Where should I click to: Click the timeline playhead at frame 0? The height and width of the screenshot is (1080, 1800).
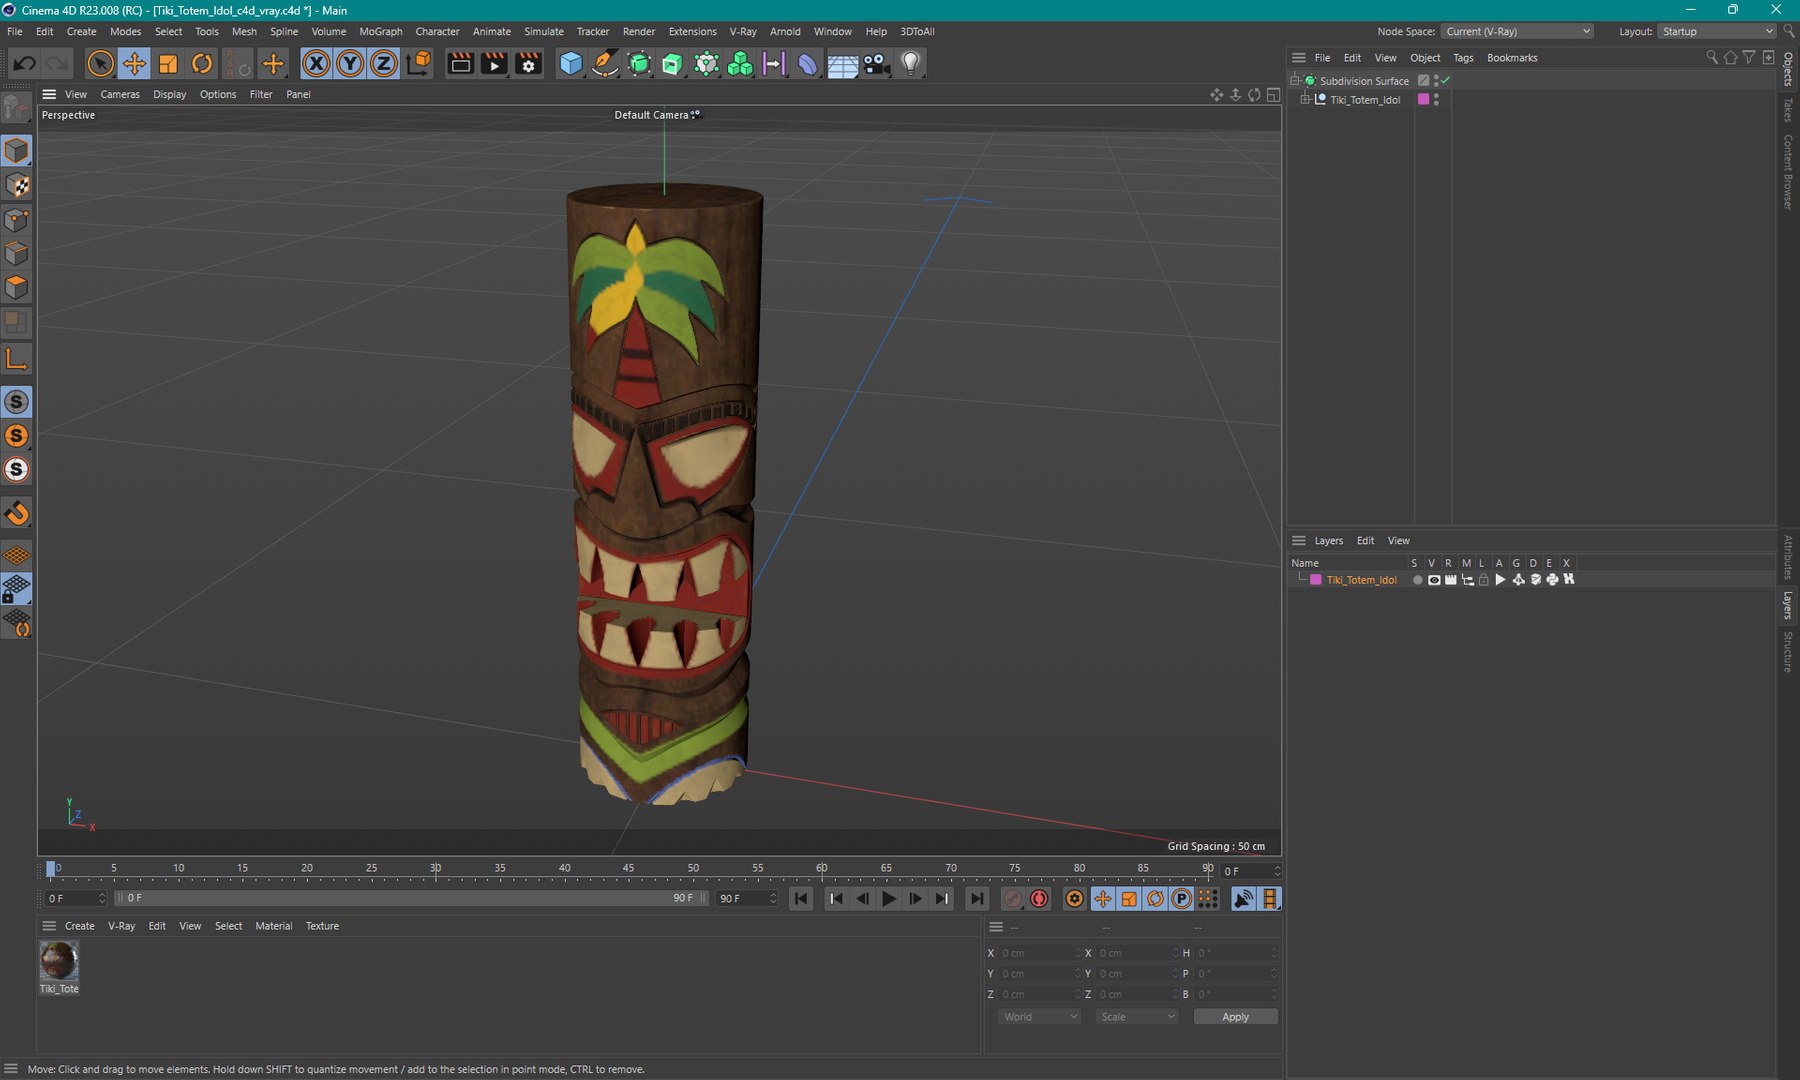point(51,869)
